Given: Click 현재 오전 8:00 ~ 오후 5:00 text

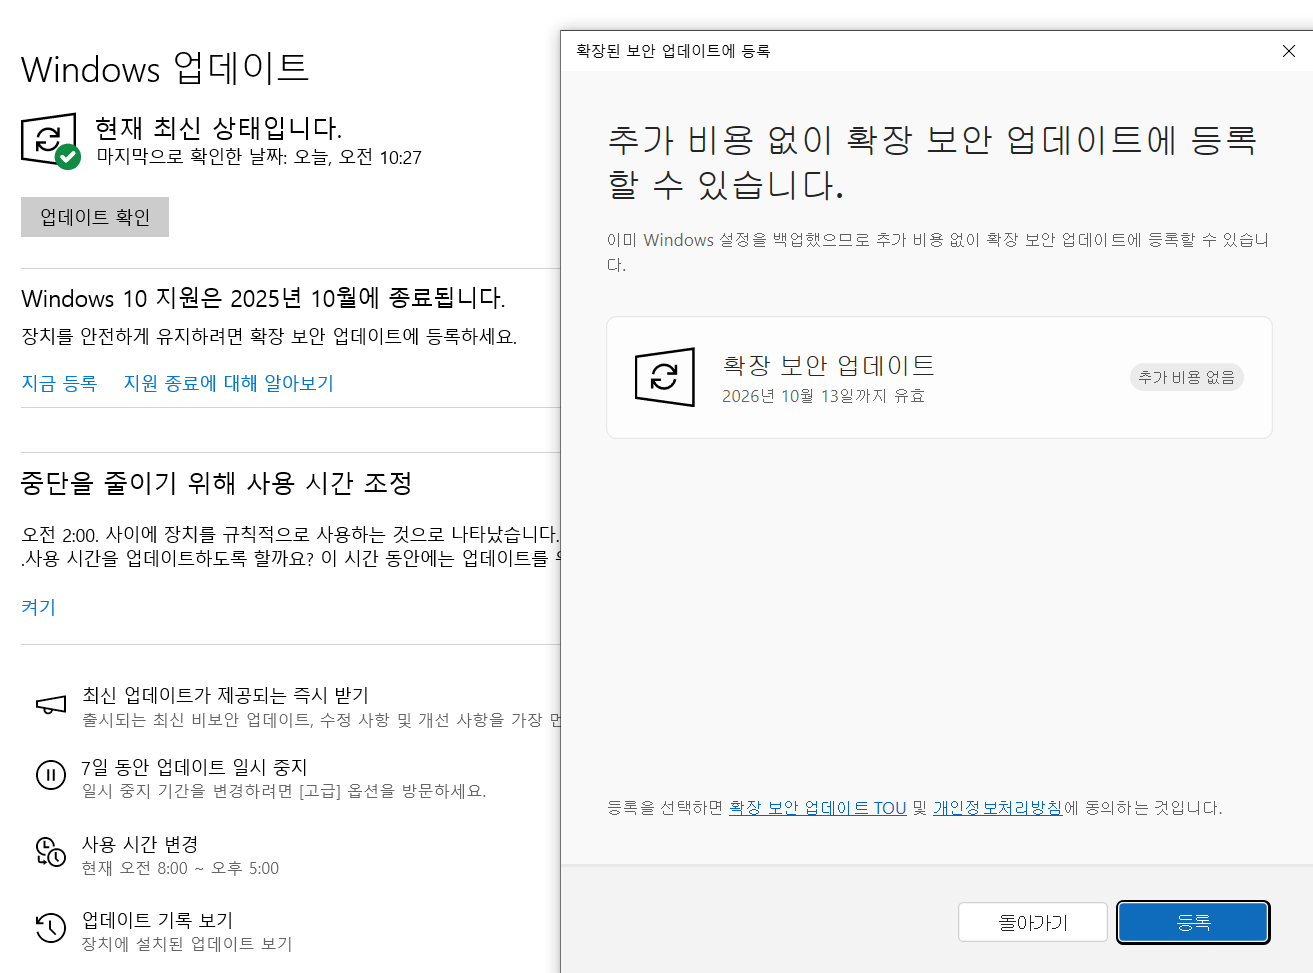Looking at the screenshot, I should coord(180,868).
